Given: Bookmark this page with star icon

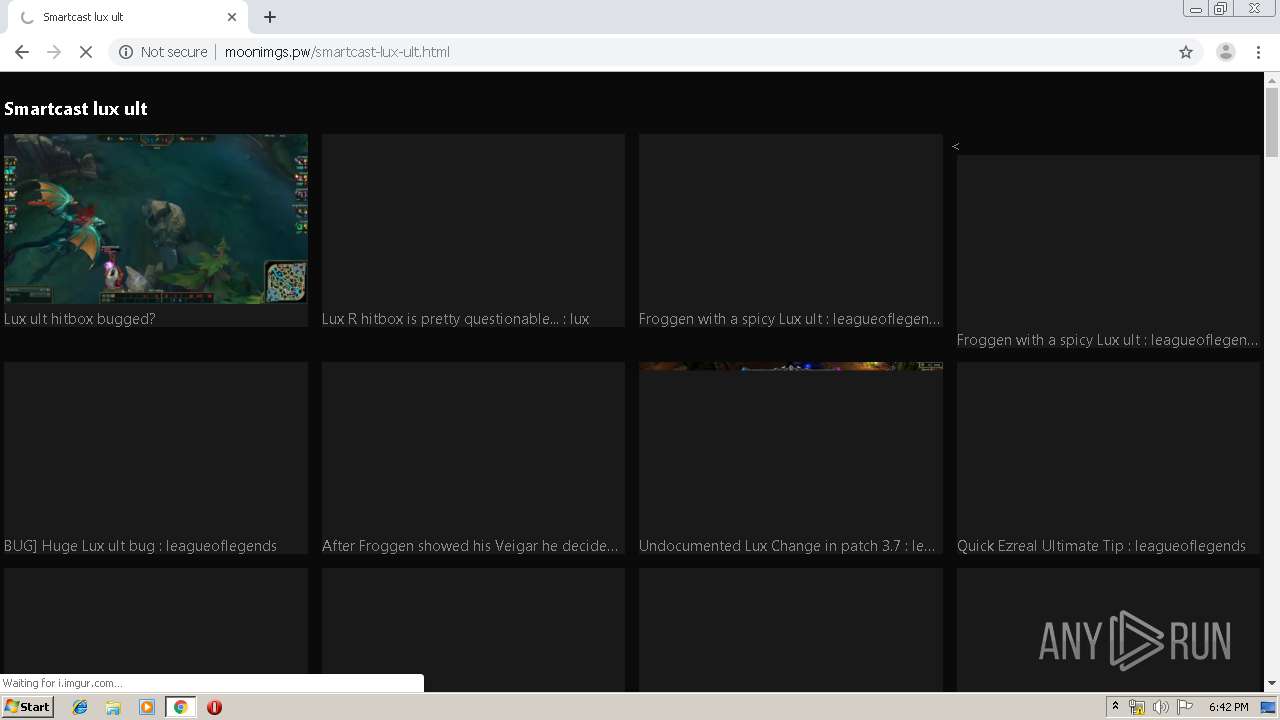Looking at the screenshot, I should [1186, 52].
